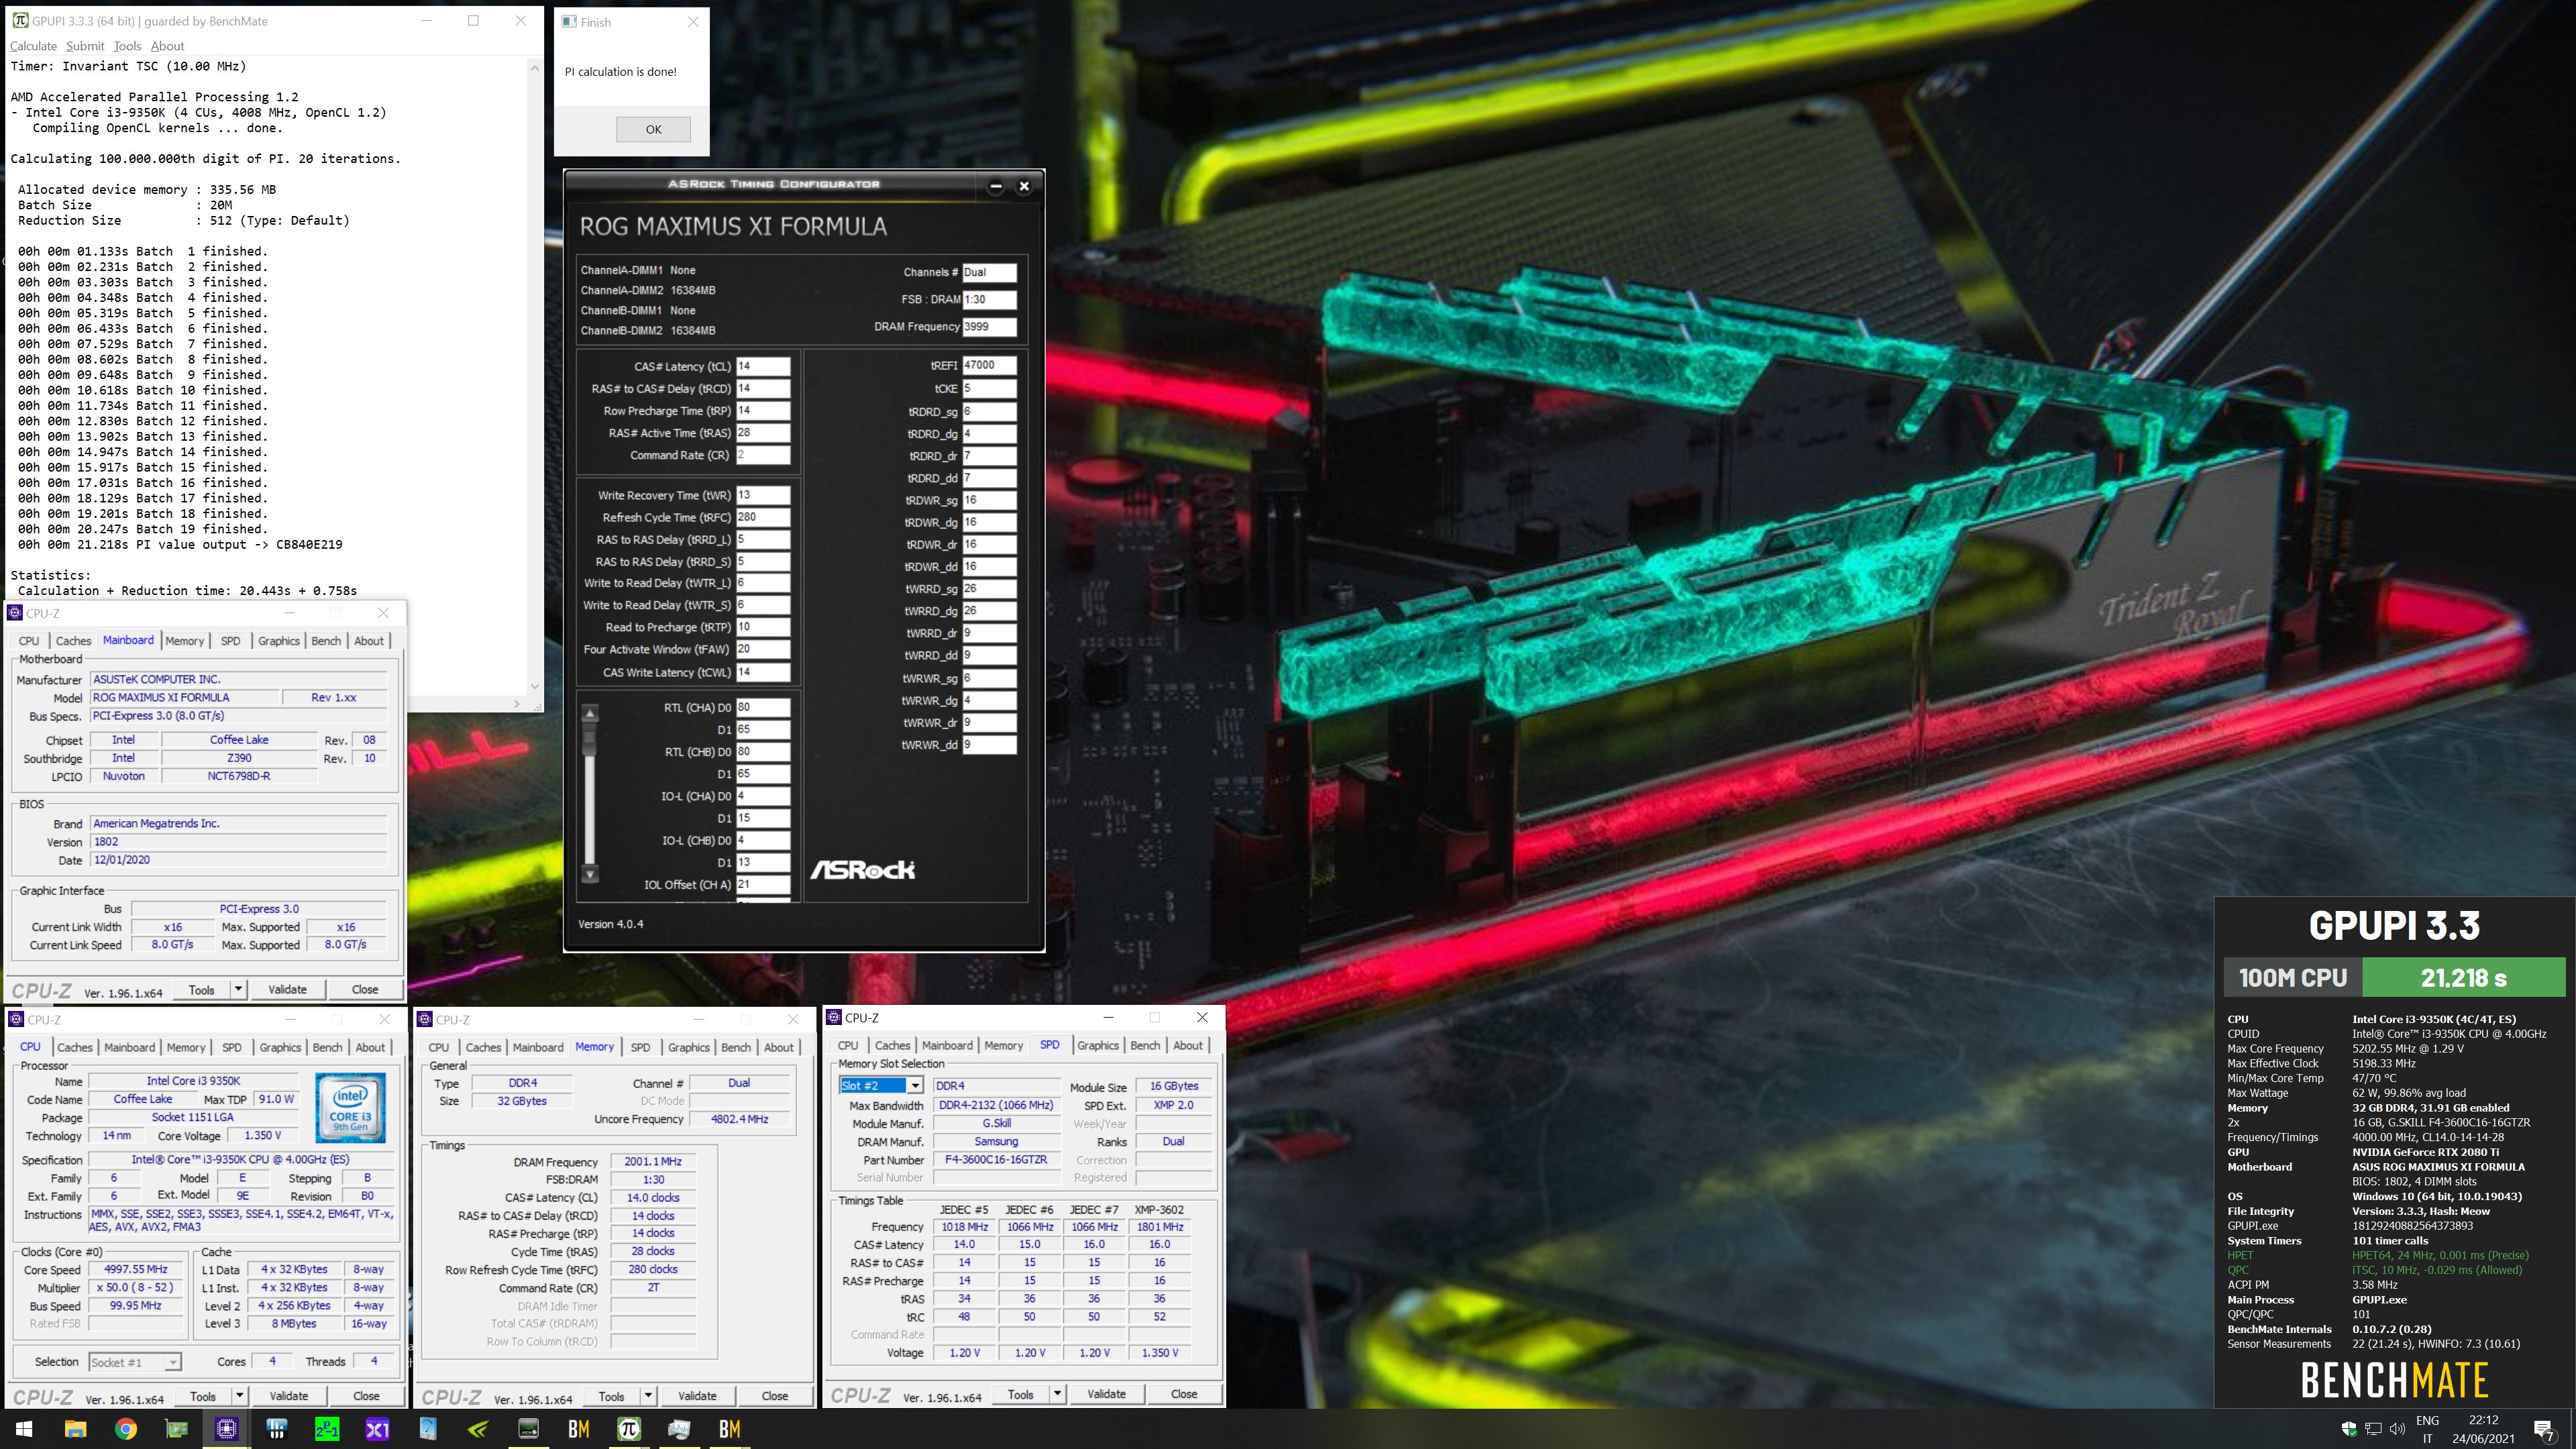The width and height of the screenshot is (2576, 1449).
Task: Expand the Socket #1 selection dropdown
Action: click(x=172, y=1362)
